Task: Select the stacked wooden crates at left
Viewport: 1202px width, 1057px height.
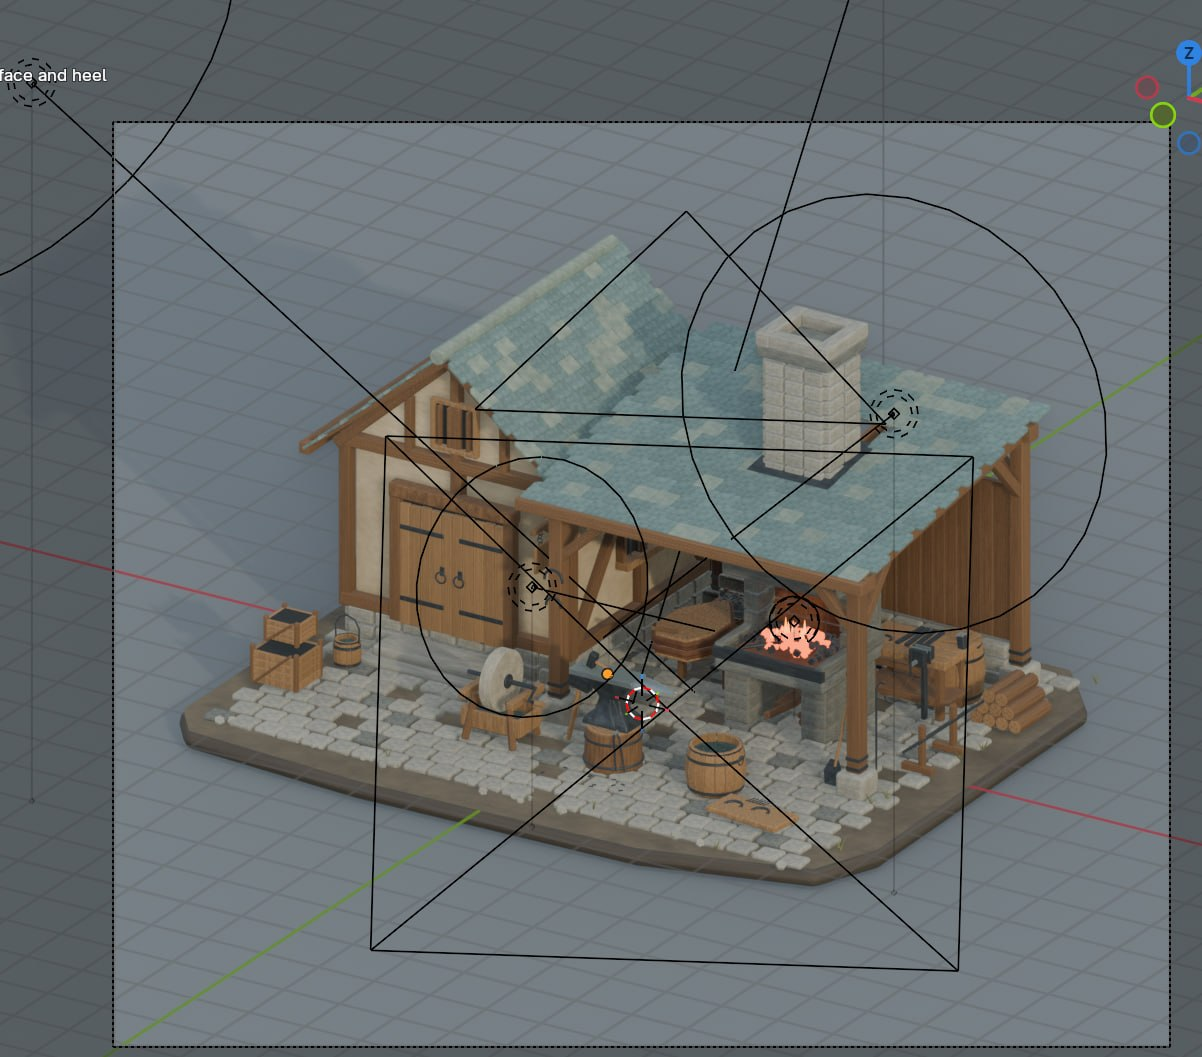Action: (285, 649)
